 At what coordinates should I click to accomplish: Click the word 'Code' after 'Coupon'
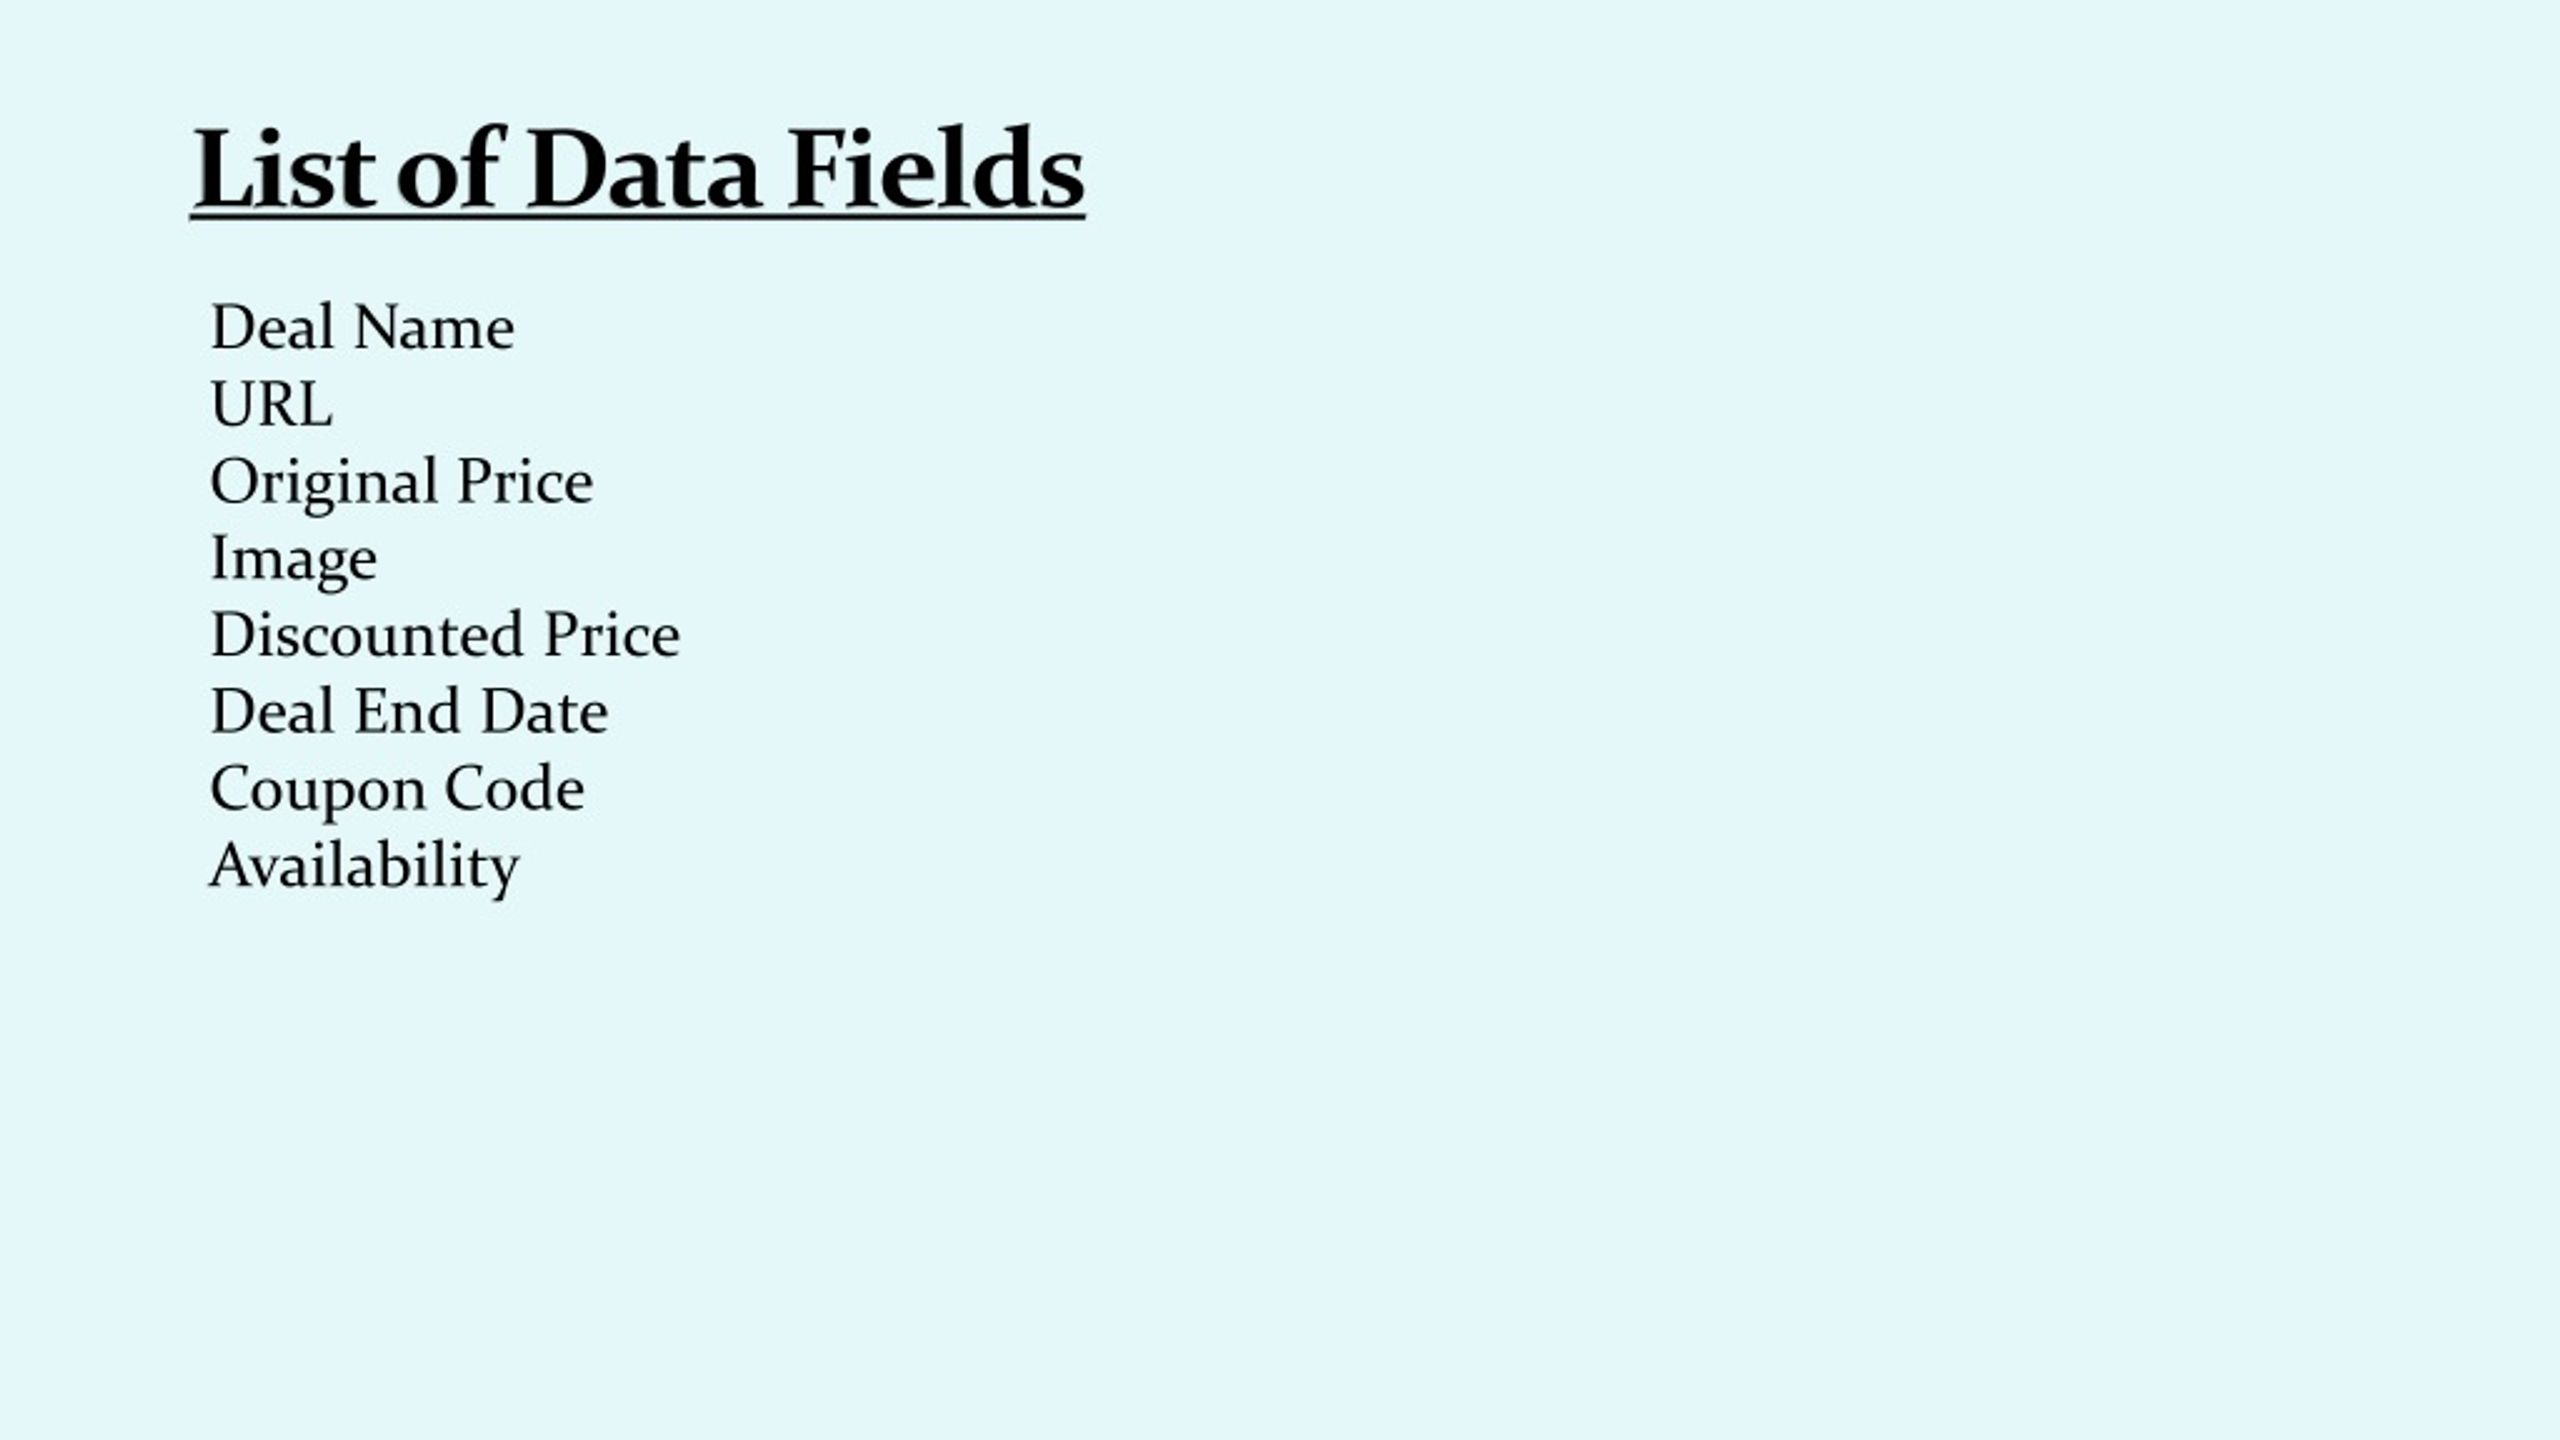pyautogui.click(x=515, y=788)
